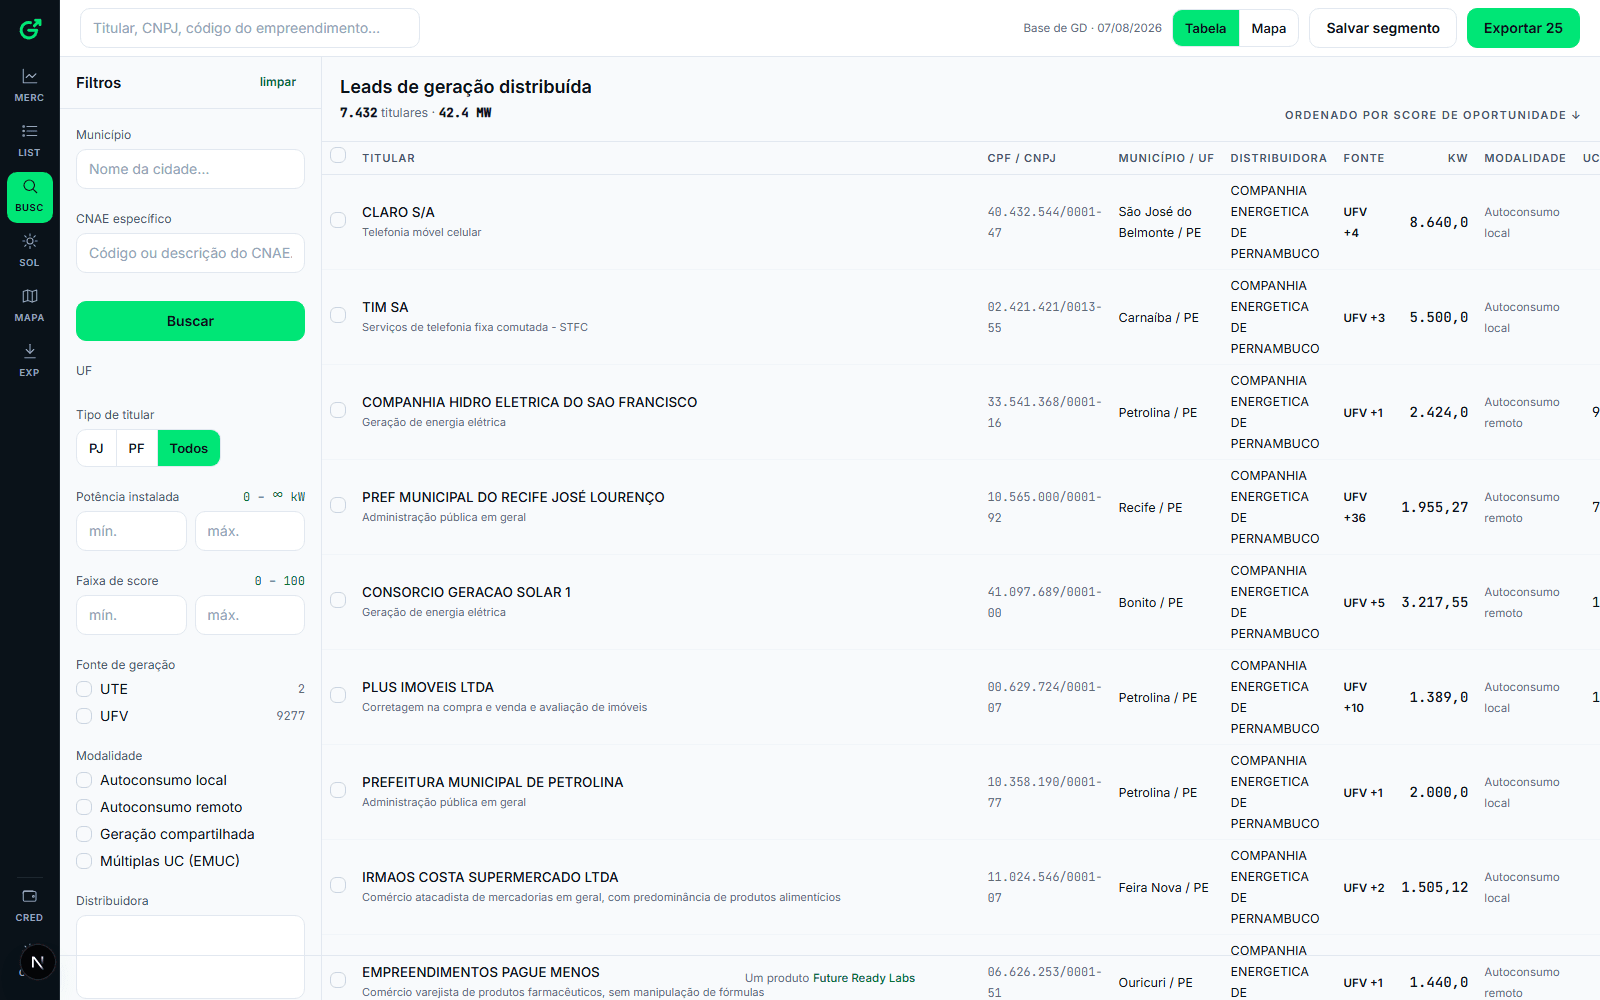Open the MERC market chart section
Screen dimensions: 1600x1000
[x=30, y=85]
